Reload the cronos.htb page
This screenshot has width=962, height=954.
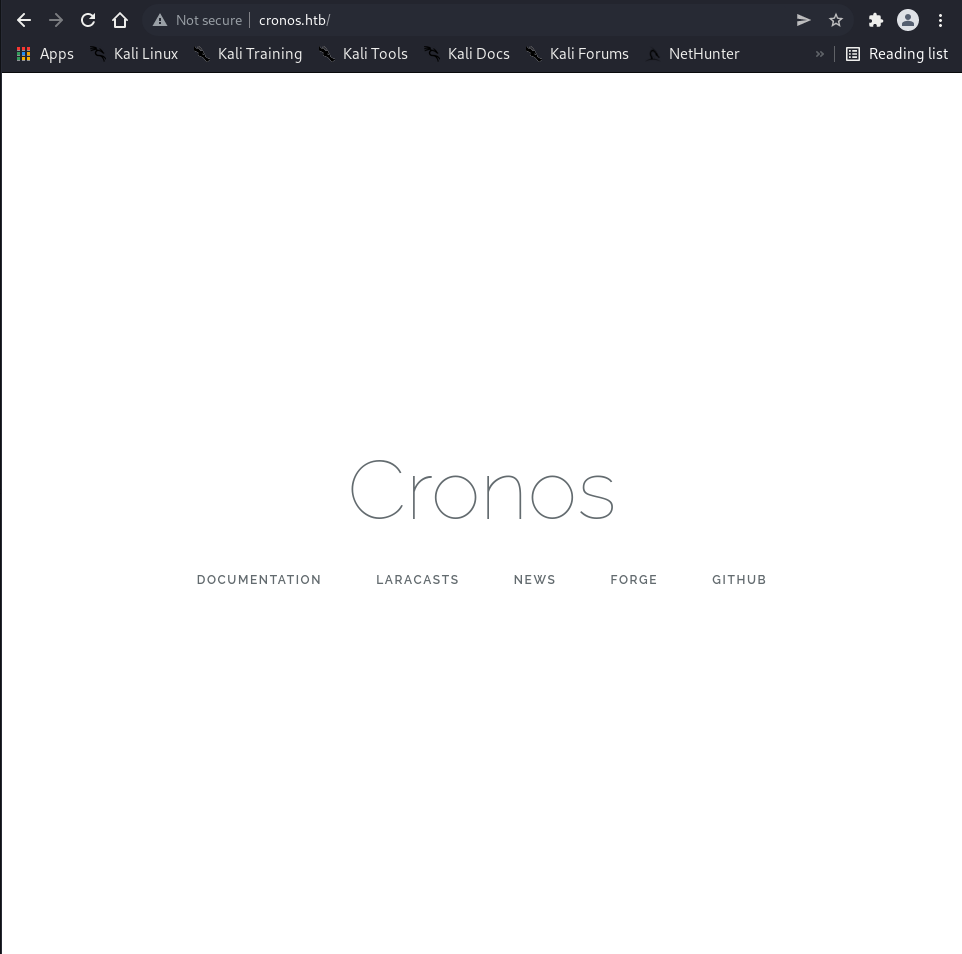(x=88, y=20)
